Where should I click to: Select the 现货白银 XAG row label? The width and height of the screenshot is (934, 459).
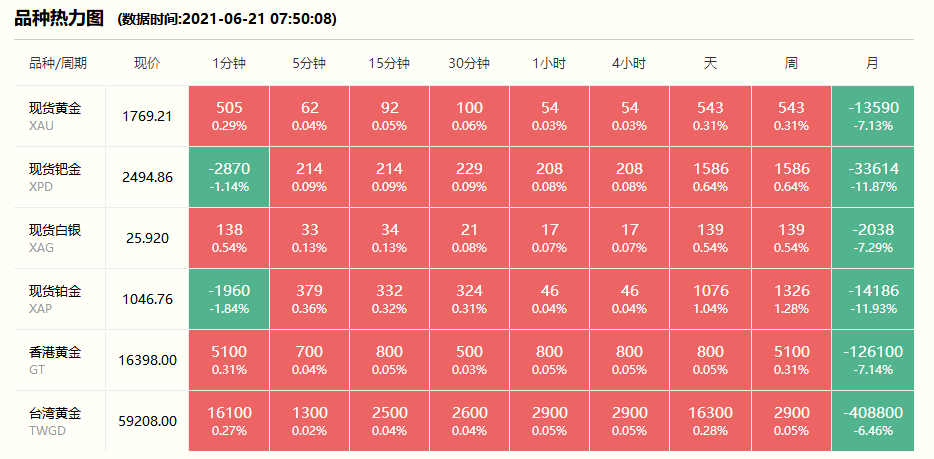click(x=56, y=238)
